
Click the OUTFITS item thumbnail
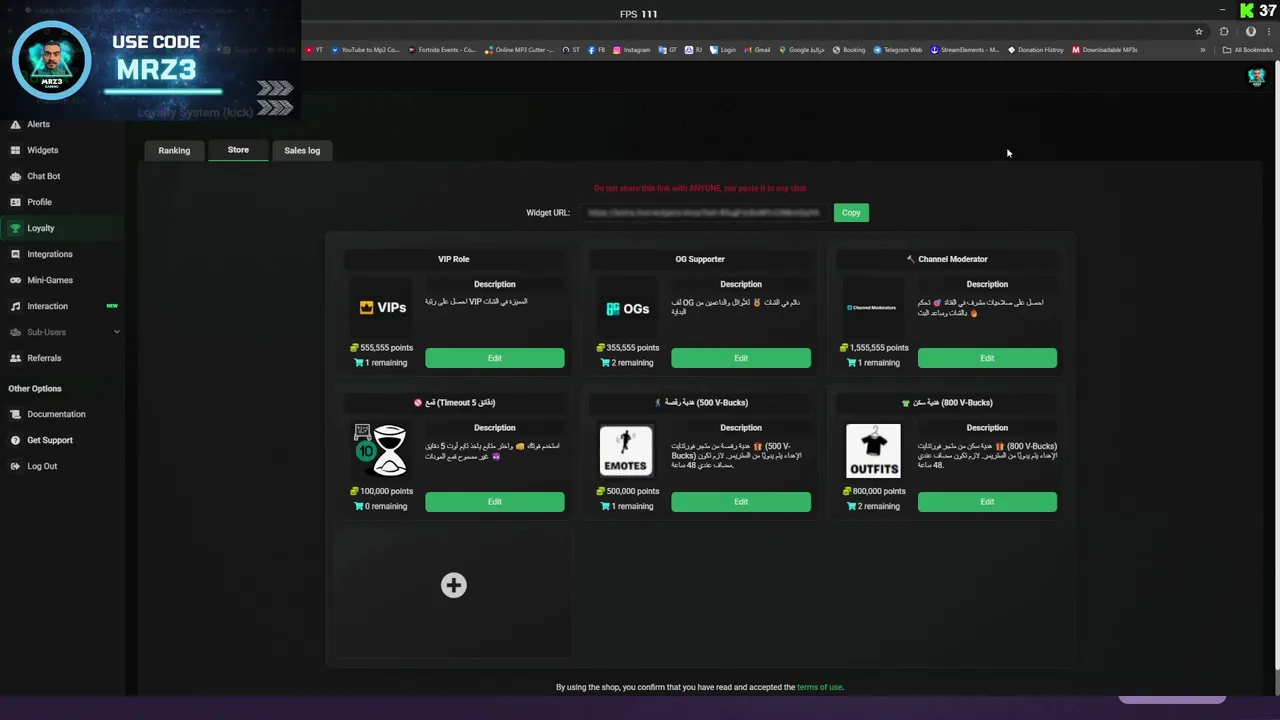coord(873,450)
